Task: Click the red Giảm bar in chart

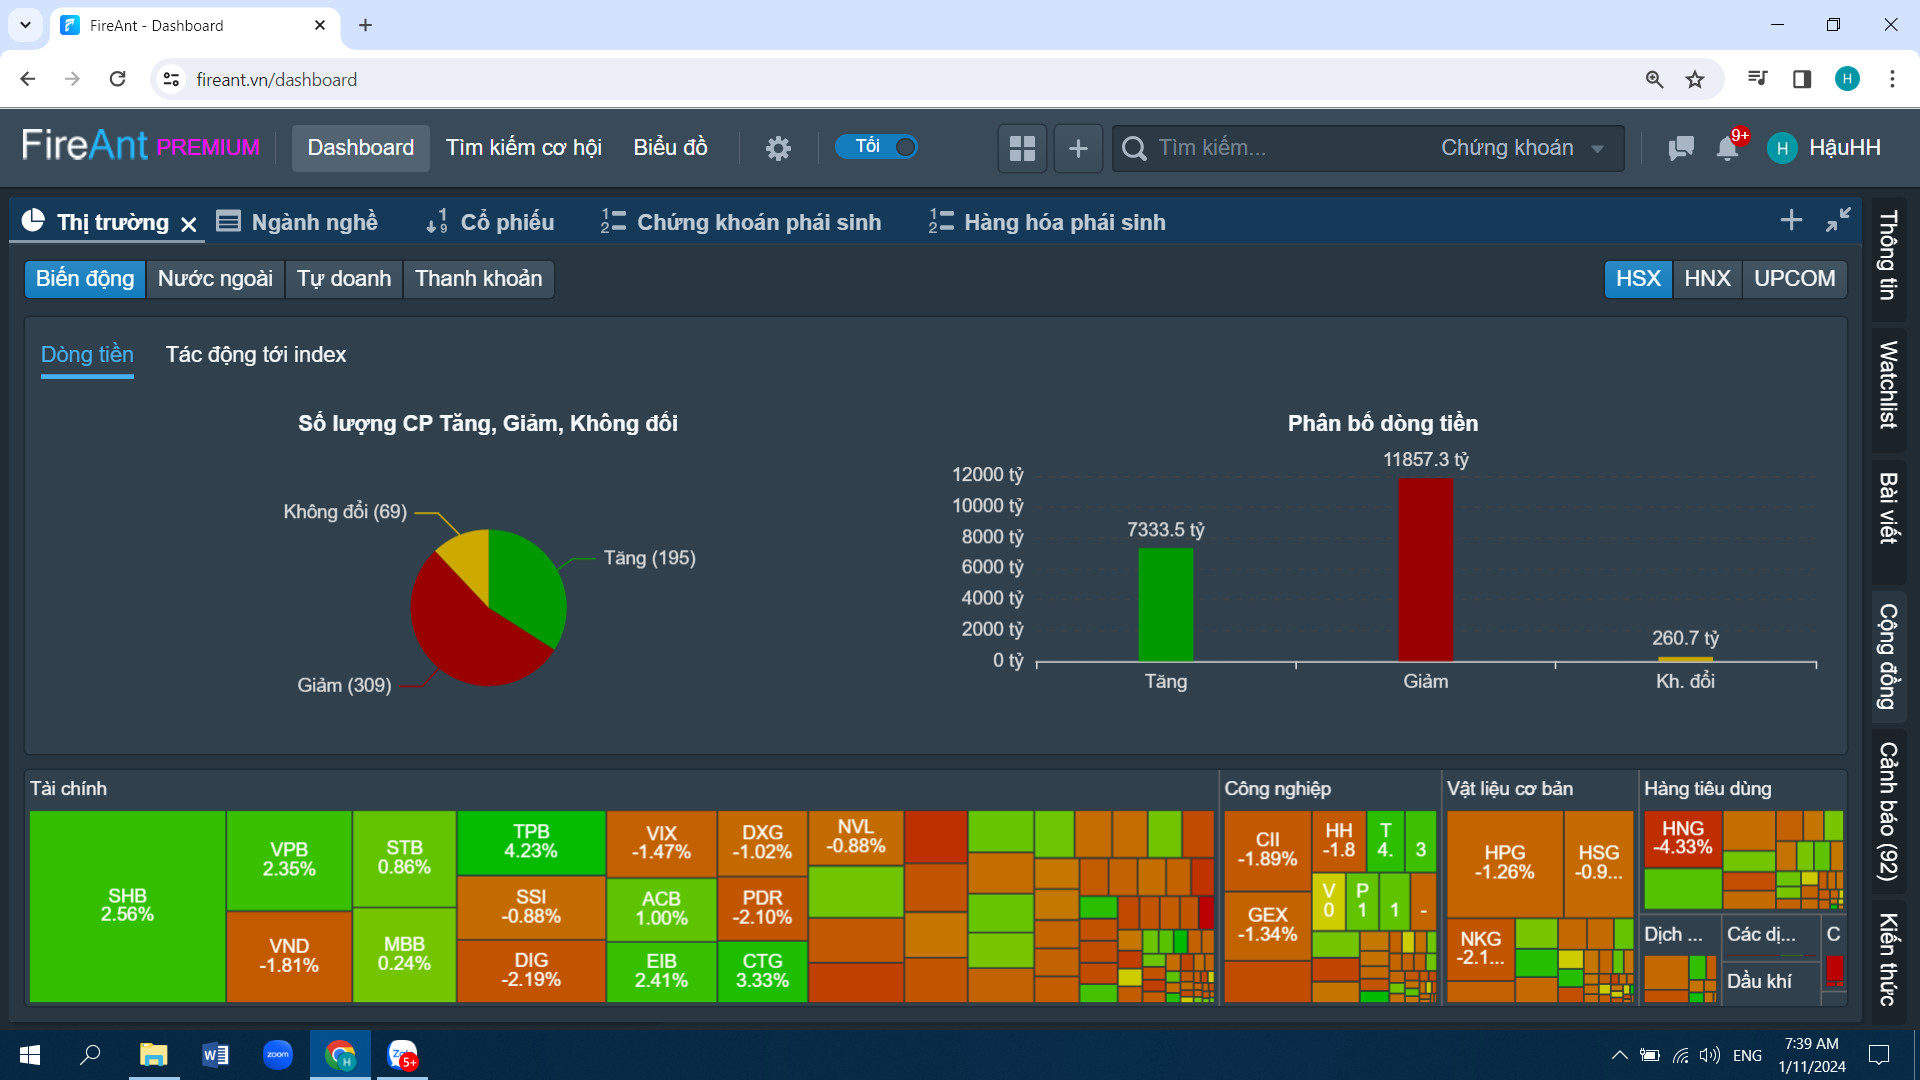Action: coord(1425,570)
